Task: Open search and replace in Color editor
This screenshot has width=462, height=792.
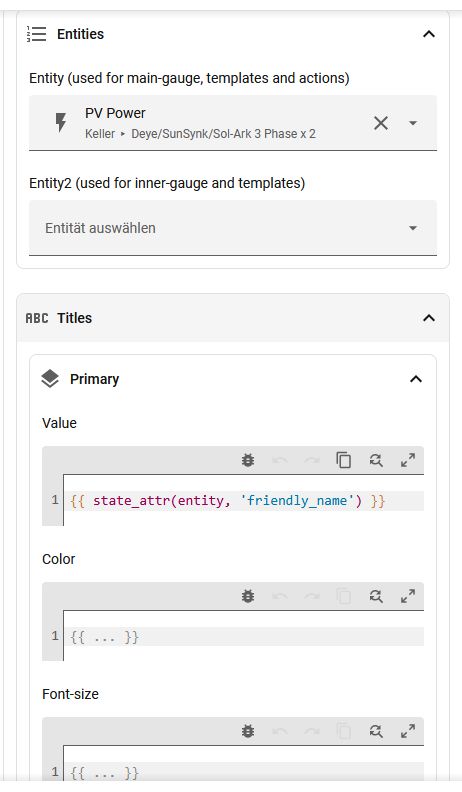Action: coord(376,596)
